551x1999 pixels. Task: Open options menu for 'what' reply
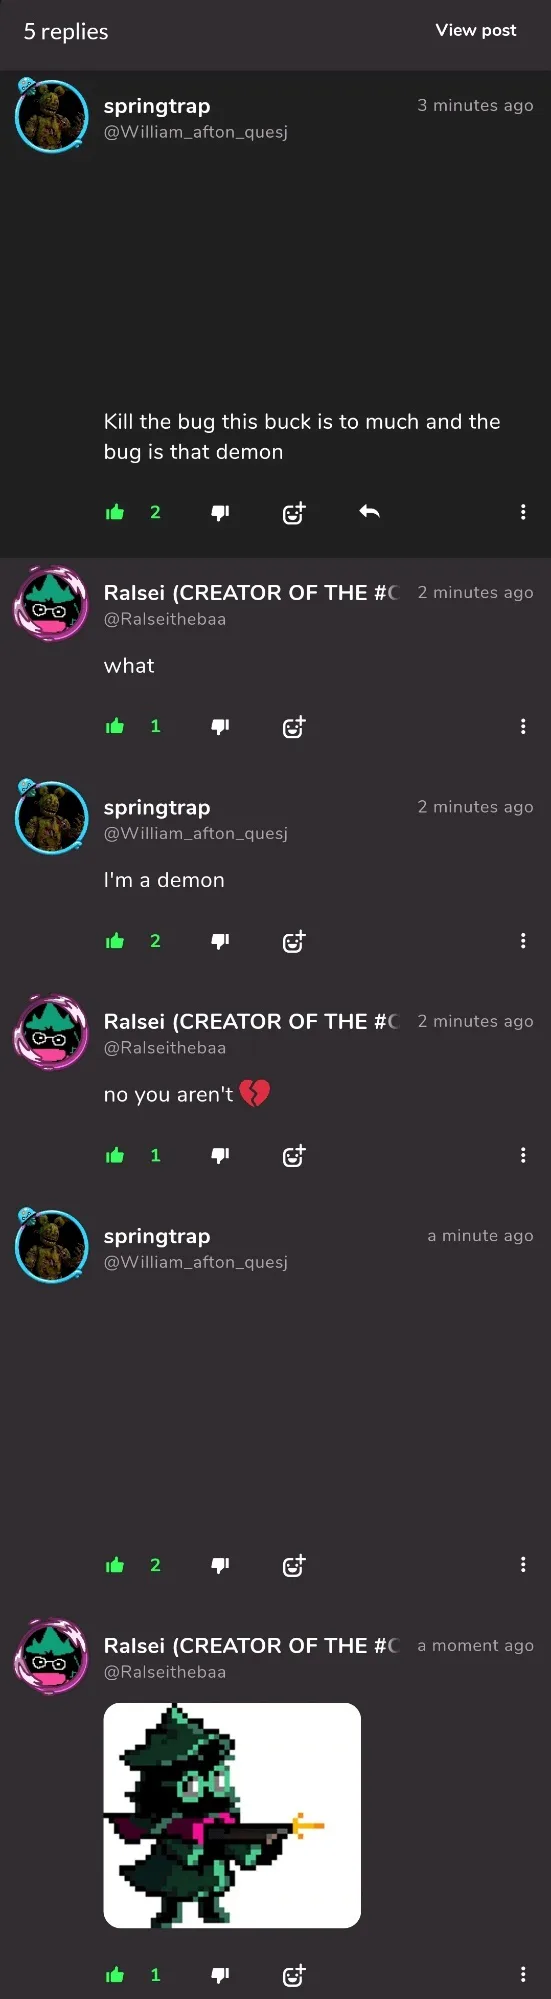[x=523, y=726]
